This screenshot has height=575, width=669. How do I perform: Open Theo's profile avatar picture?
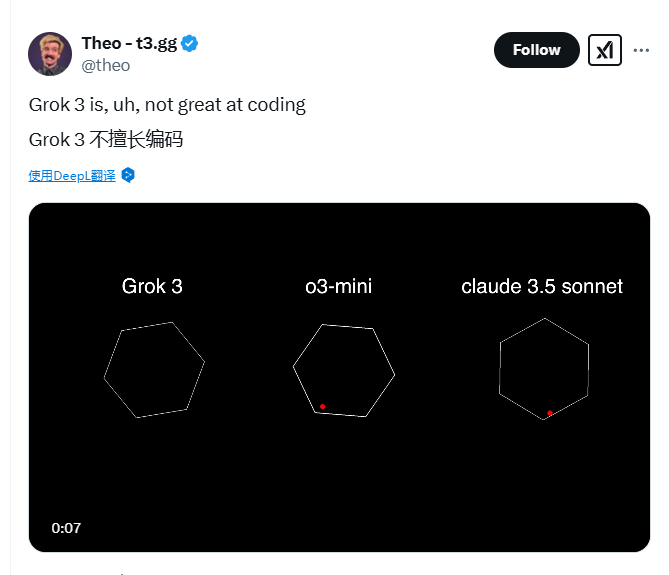pos(50,54)
